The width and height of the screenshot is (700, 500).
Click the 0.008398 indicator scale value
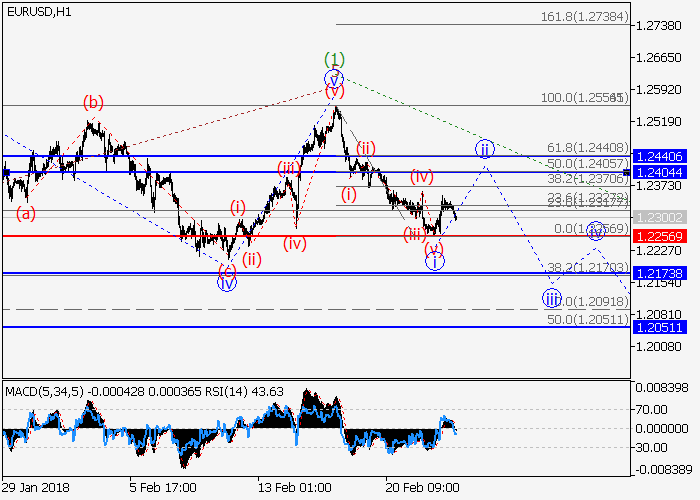pos(662,388)
